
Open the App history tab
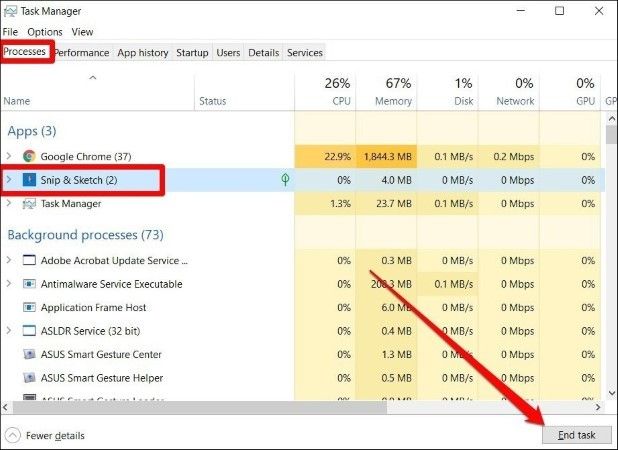pyautogui.click(x=143, y=53)
